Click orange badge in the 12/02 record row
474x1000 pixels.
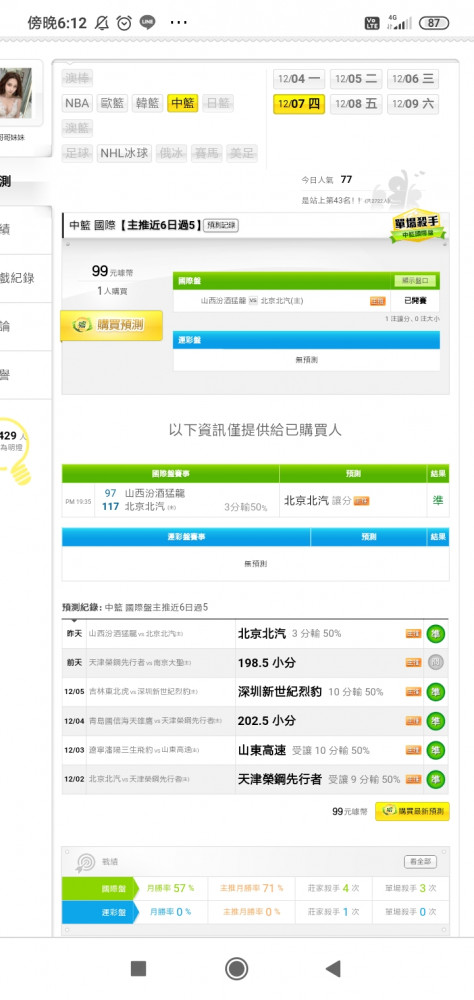pyautogui.click(x=413, y=779)
